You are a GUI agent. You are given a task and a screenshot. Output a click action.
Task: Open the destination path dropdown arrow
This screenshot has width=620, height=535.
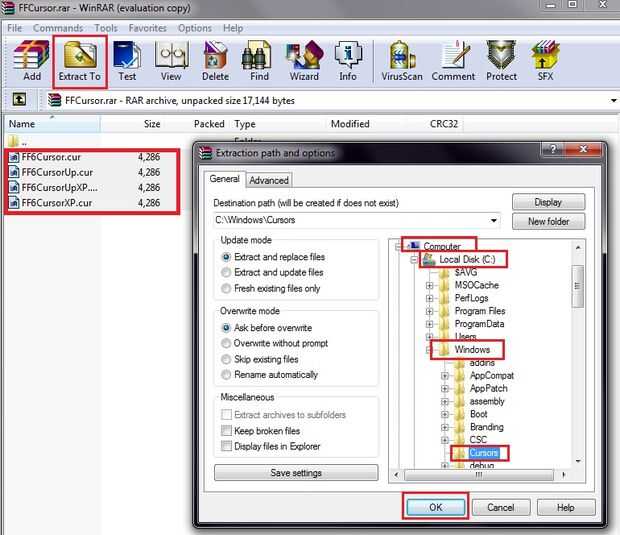(x=493, y=220)
